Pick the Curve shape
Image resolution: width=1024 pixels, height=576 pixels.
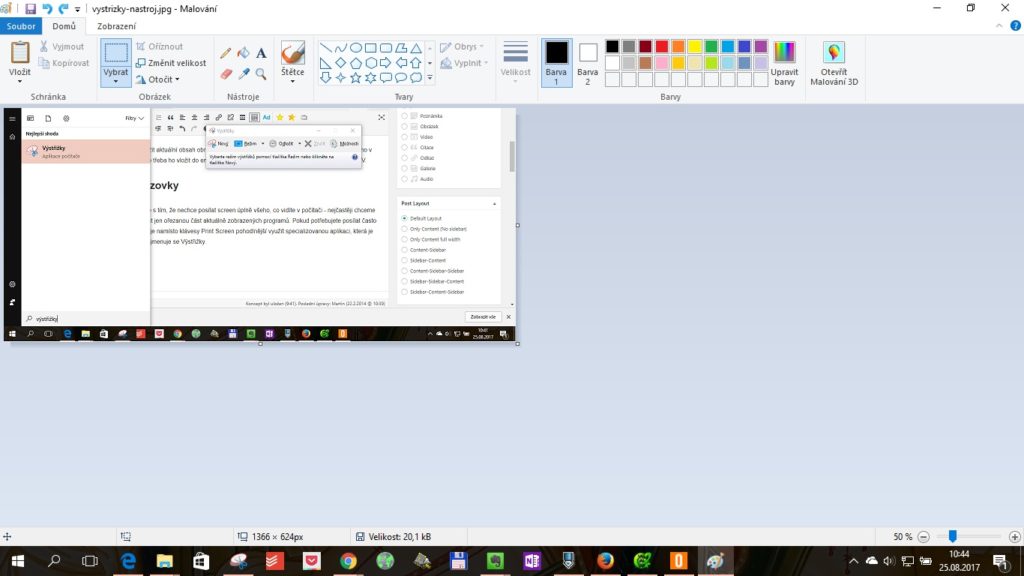coord(340,48)
